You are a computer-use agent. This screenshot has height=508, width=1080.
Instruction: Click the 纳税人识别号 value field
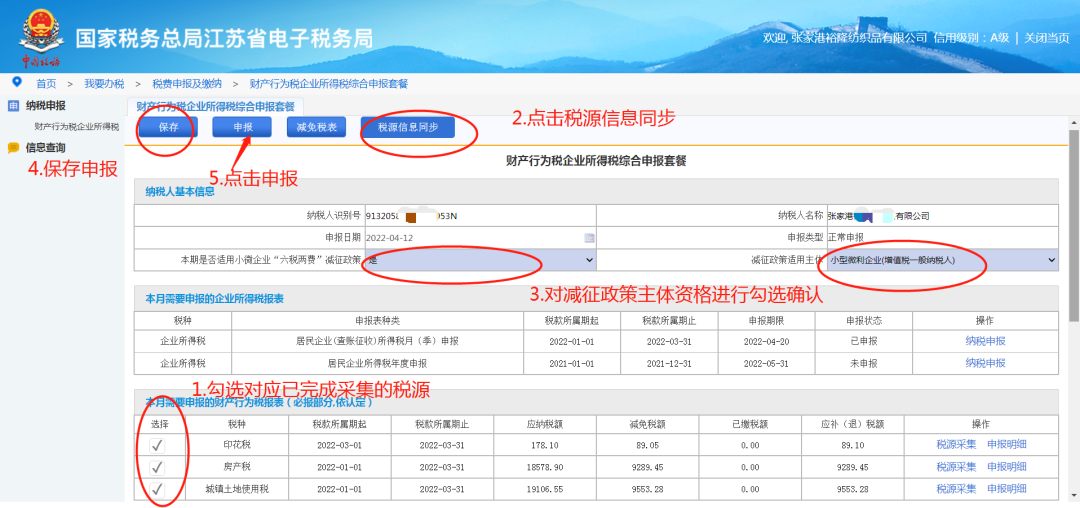pyautogui.click(x=480, y=216)
